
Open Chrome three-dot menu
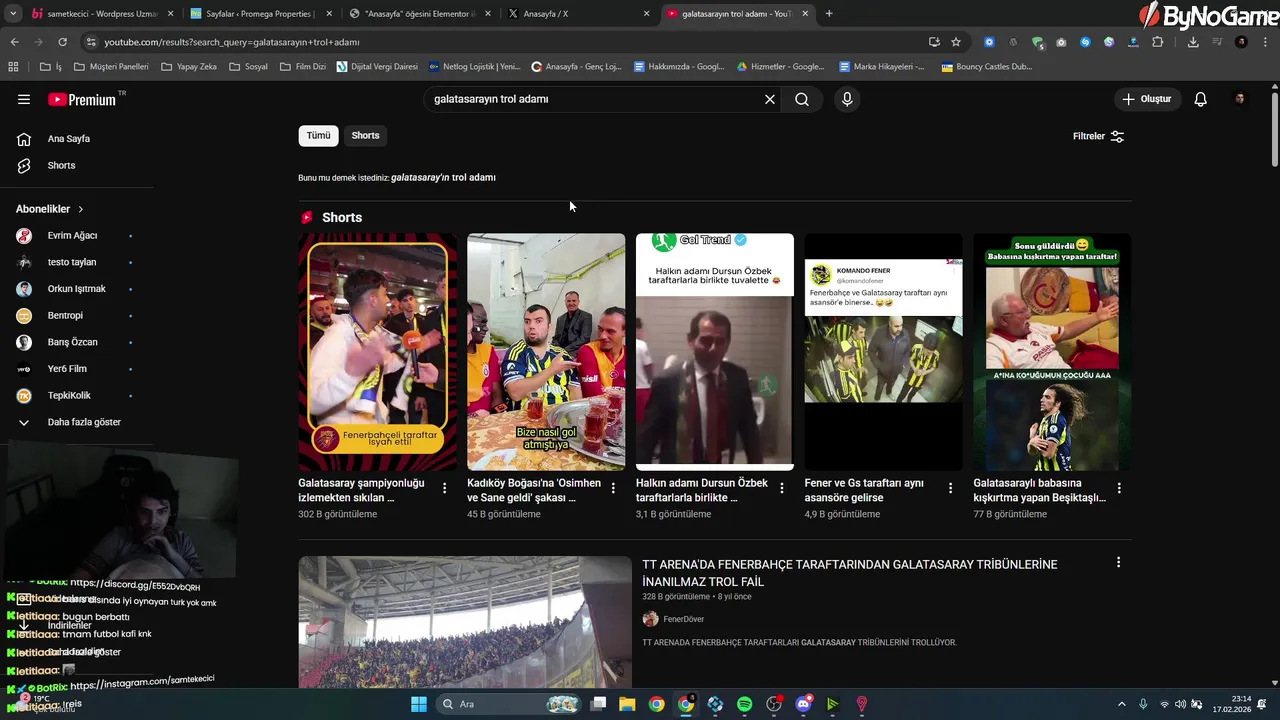(x=1265, y=42)
